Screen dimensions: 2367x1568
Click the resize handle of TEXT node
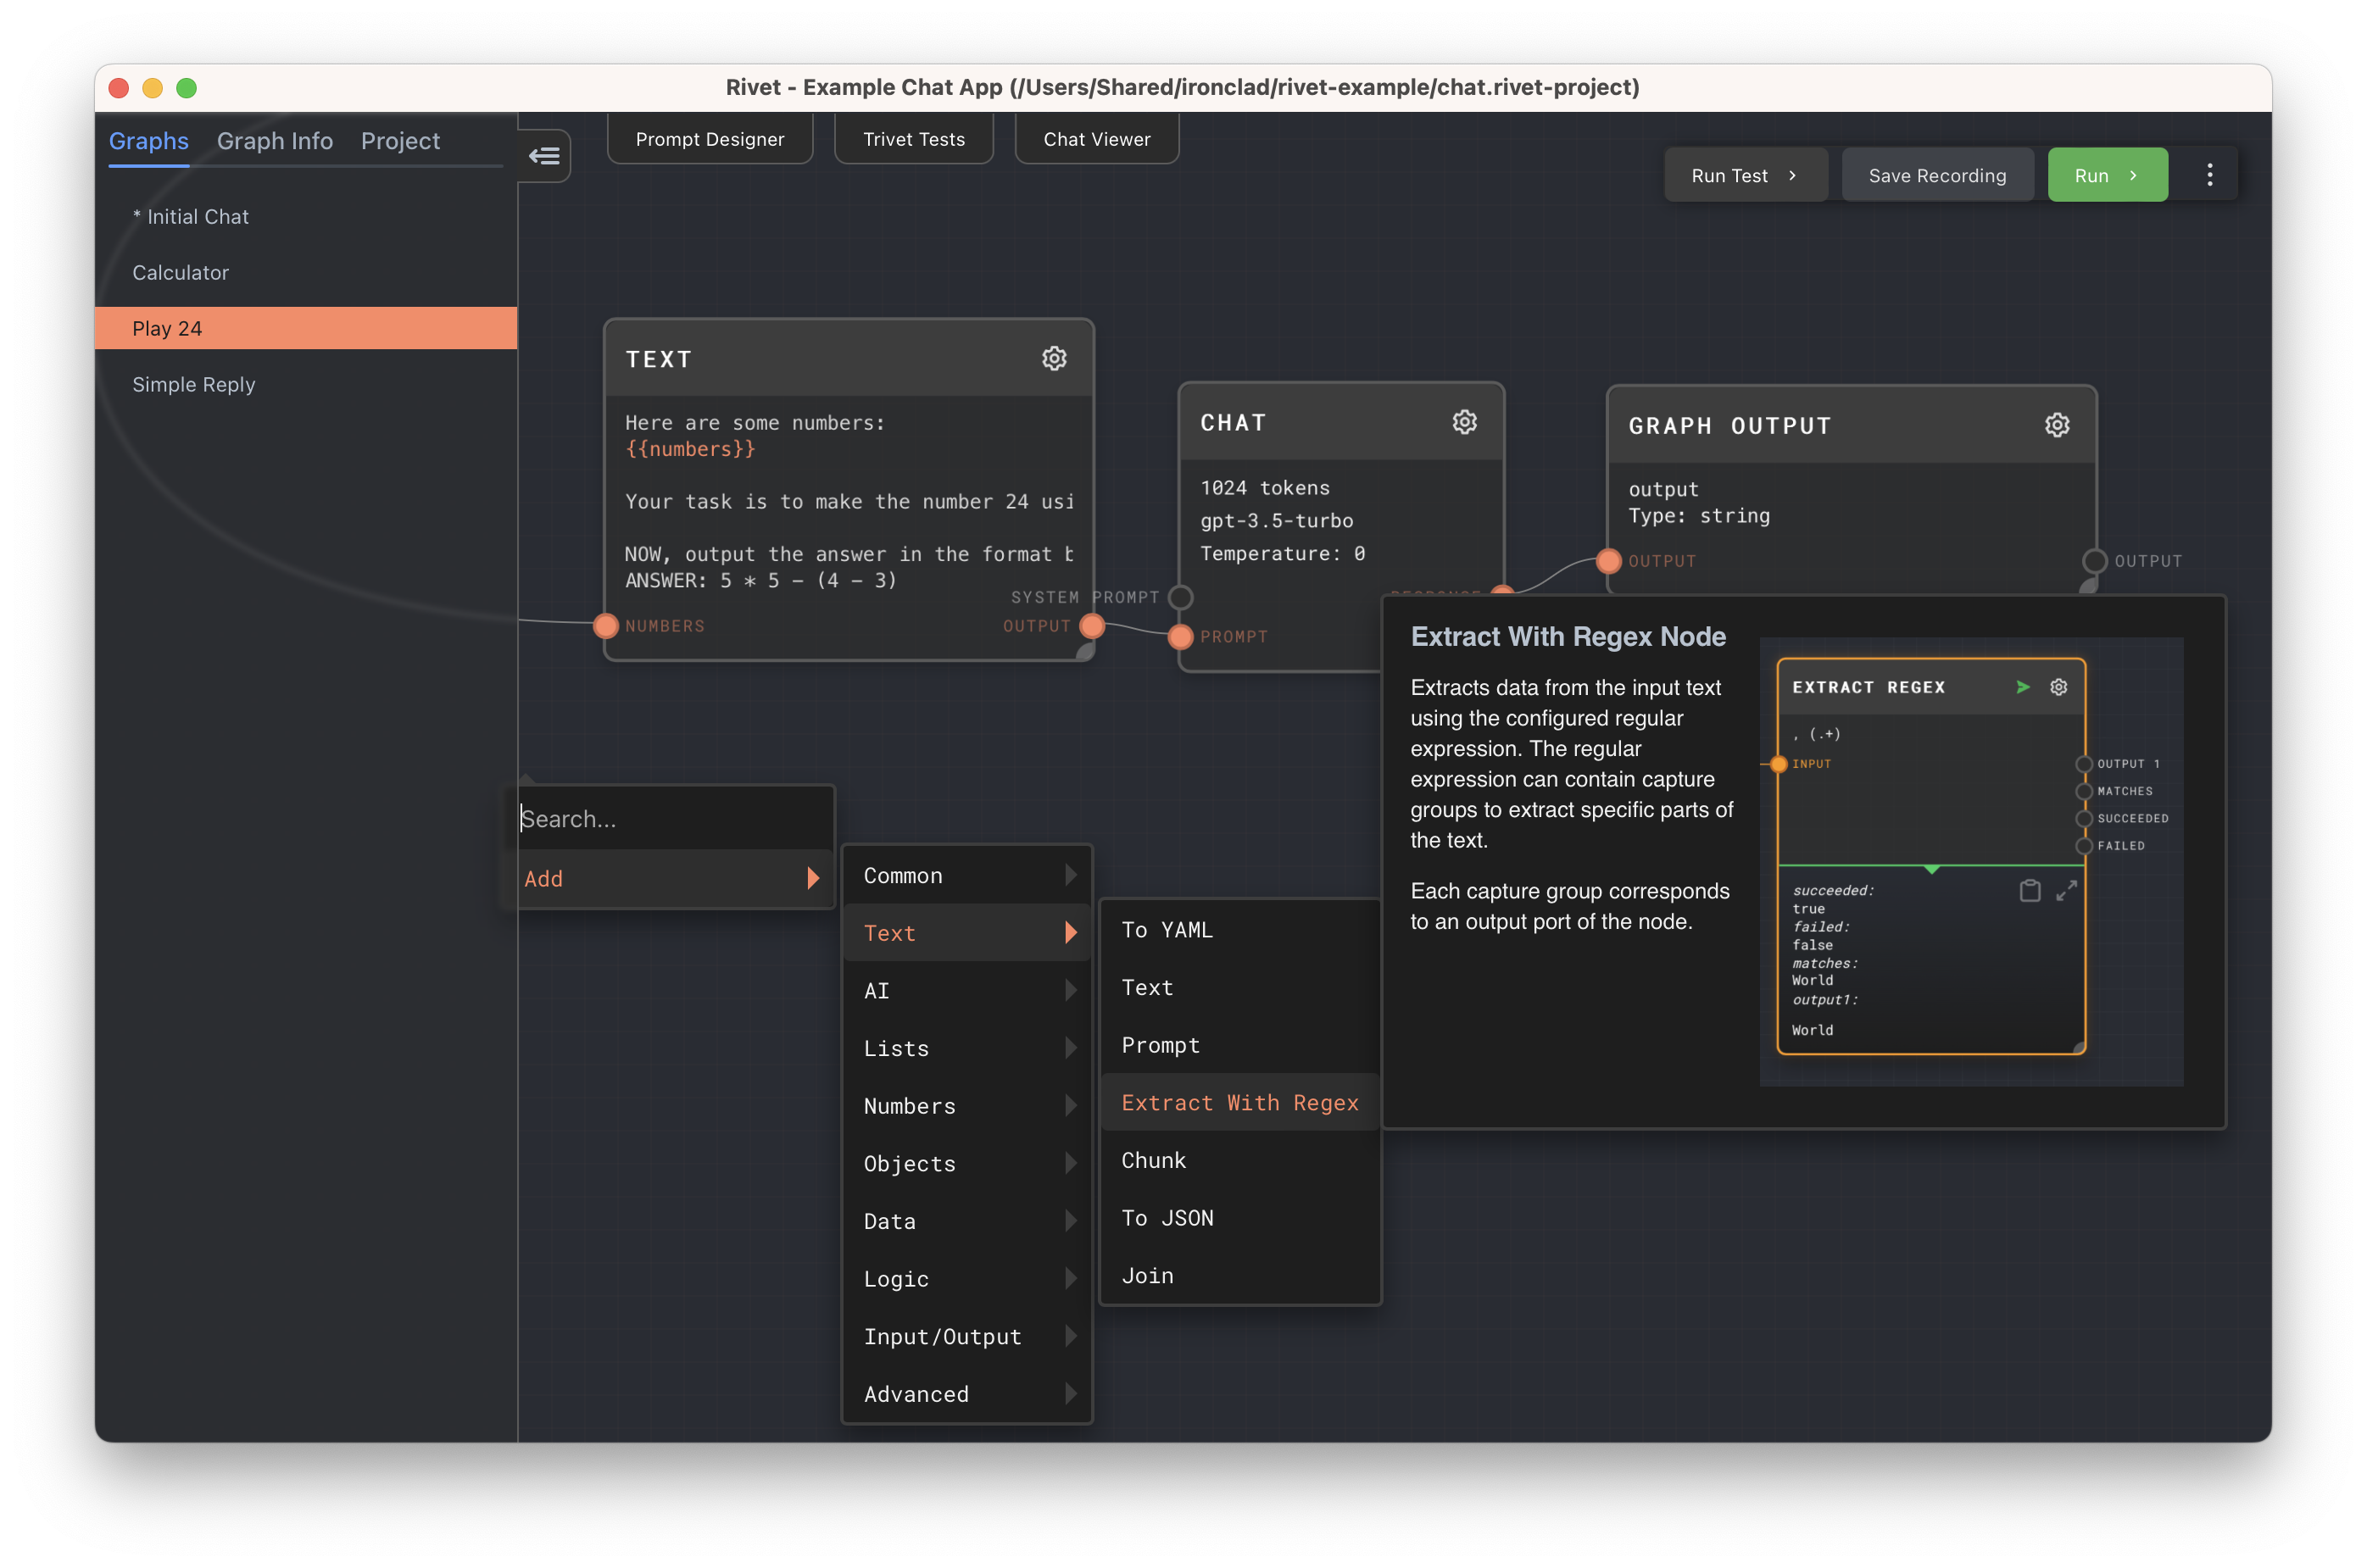coord(1084,651)
